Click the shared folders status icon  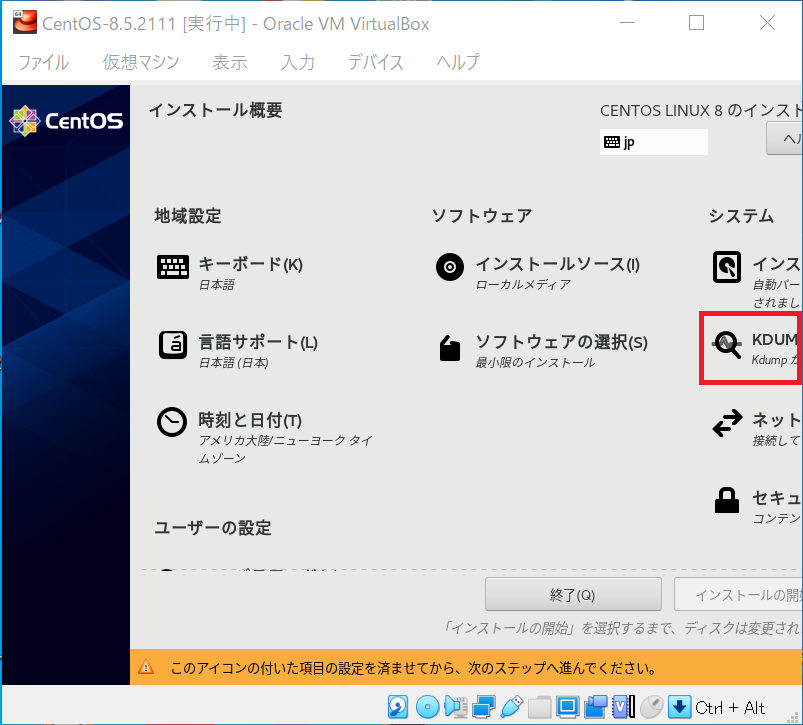[539, 708]
